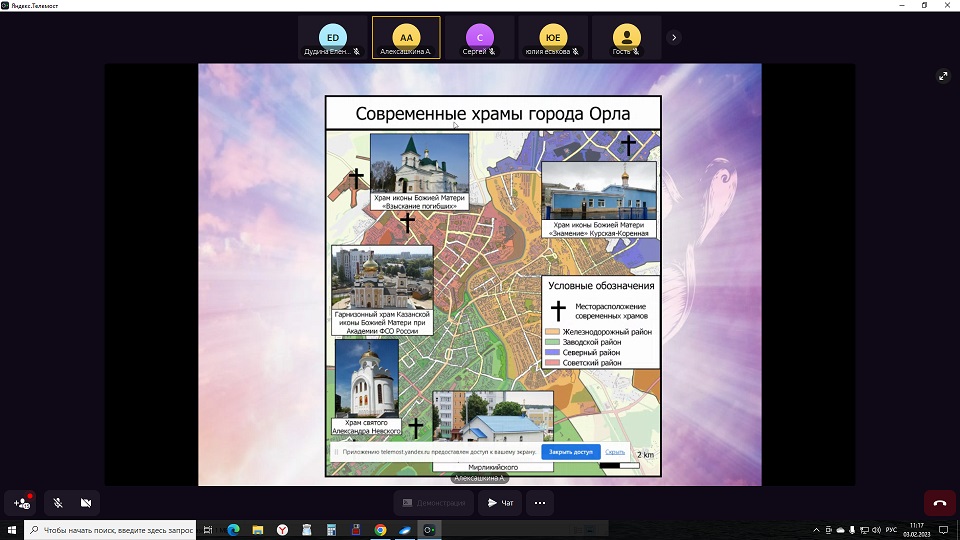Unmute the microphone
The height and width of the screenshot is (540, 960).
(x=57, y=502)
